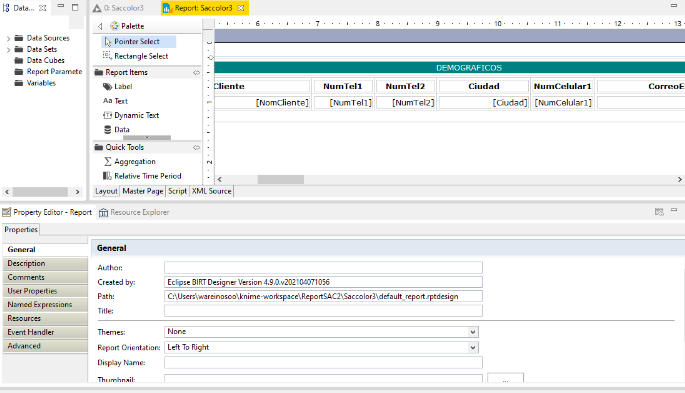This screenshot has width=685, height=393.
Task: Maximize the Data Explorer panel
Action: [x=75, y=7]
